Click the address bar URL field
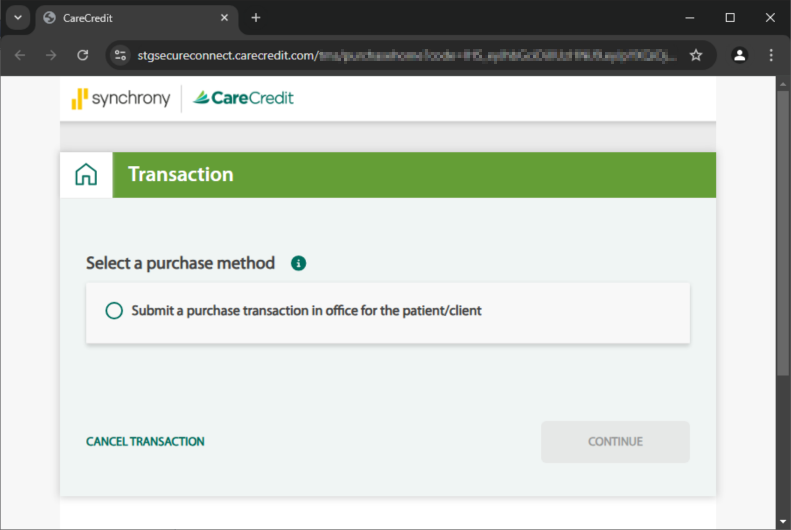 coord(406,55)
